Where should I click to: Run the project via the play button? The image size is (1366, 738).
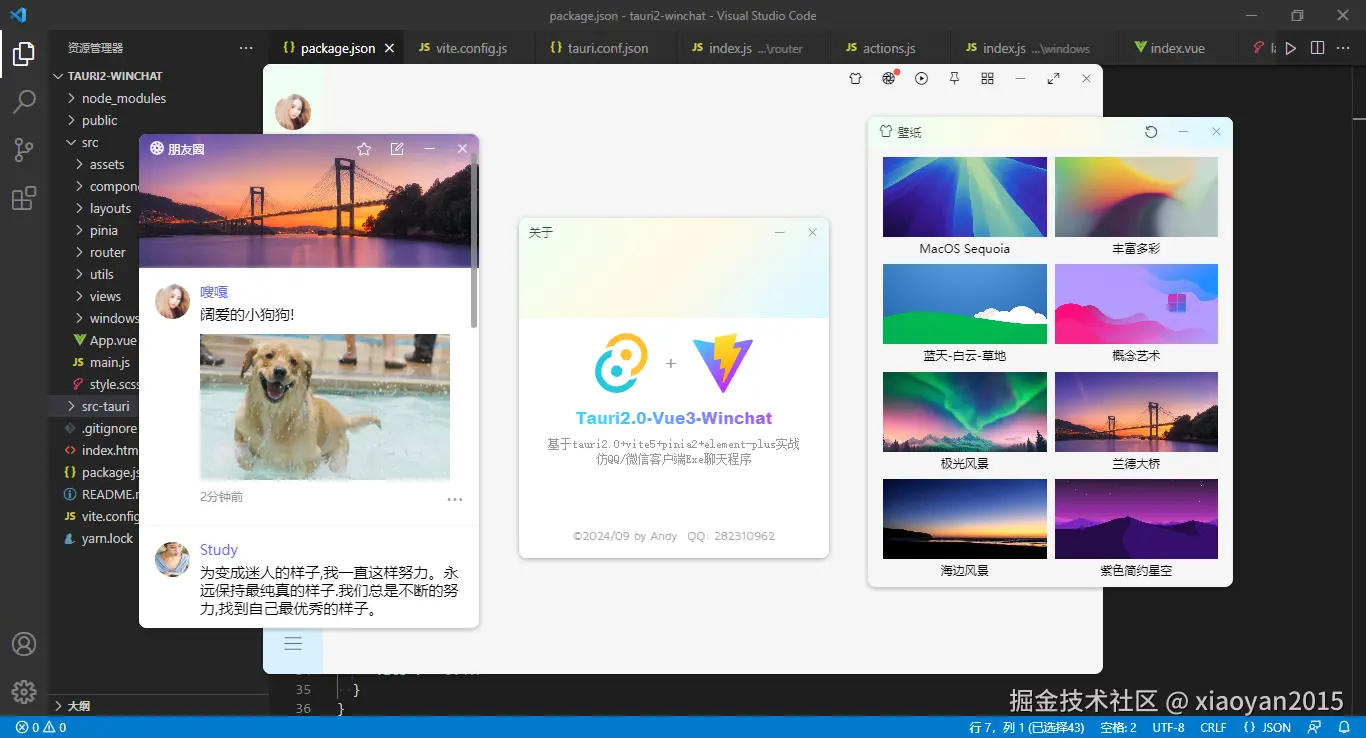tap(1290, 47)
